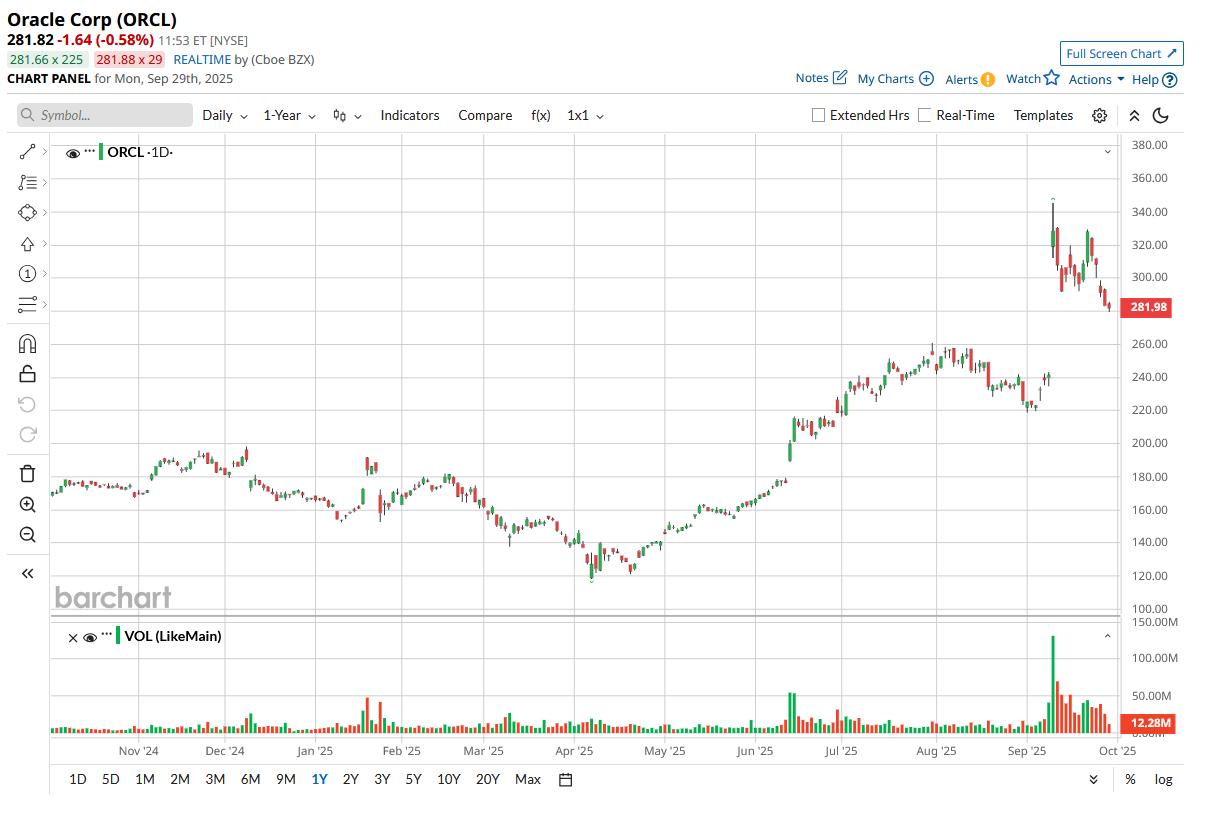
Task: Switch y-axis to percent scale
Action: [x=1130, y=779]
